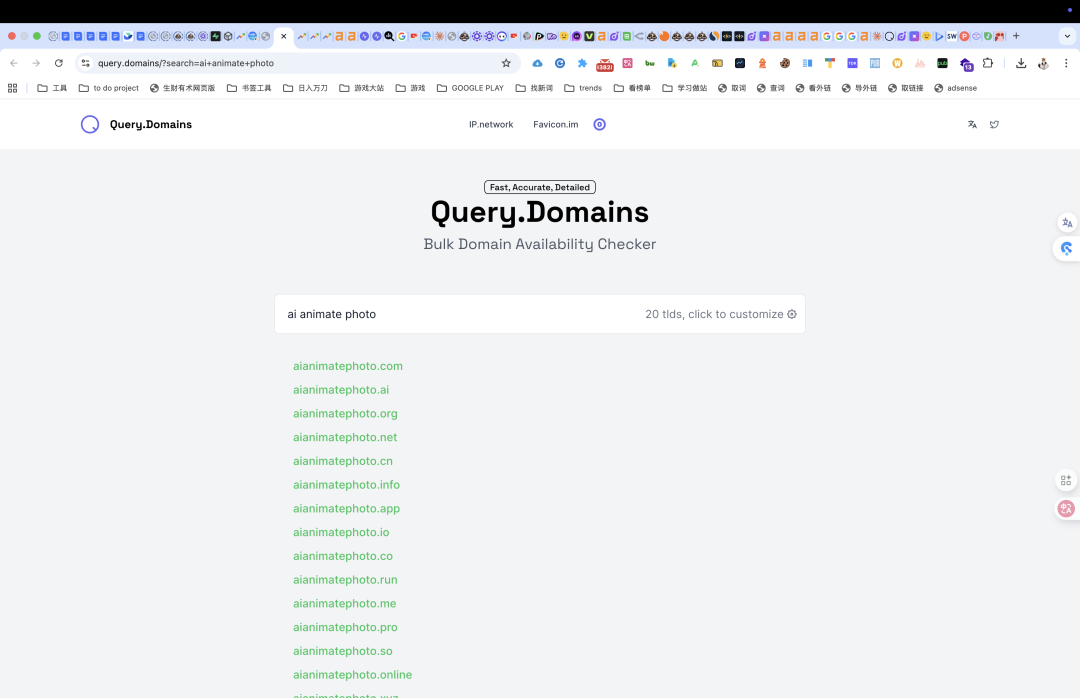Open the Favicon.im link
Screen dimensions: 1080x698
556,125
